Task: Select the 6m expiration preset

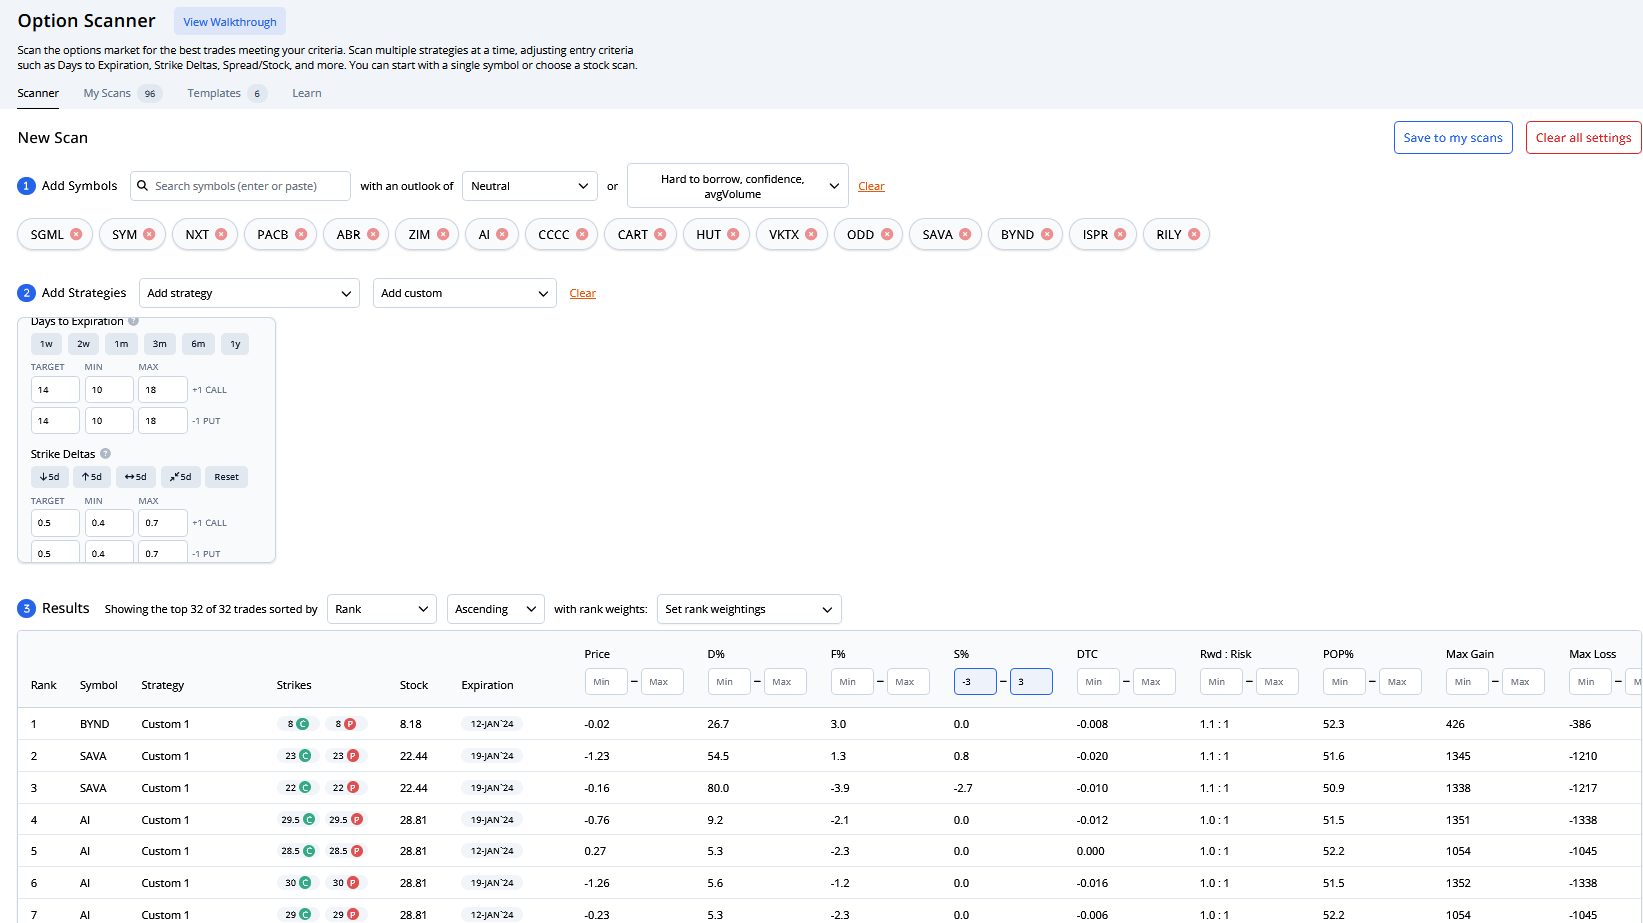Action: [198, 344]
